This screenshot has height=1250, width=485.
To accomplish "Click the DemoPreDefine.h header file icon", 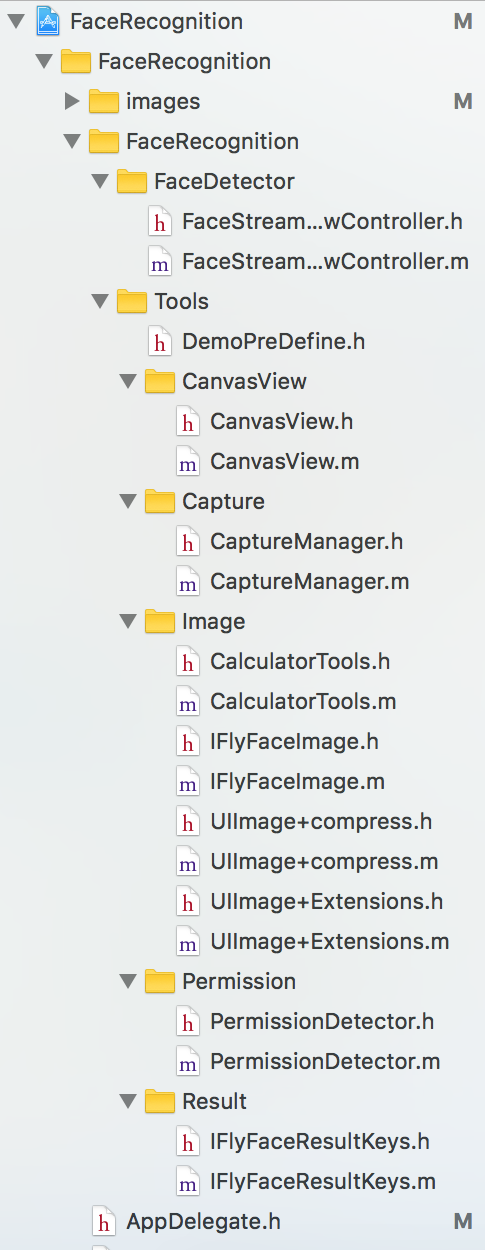I will click(158, 341).
